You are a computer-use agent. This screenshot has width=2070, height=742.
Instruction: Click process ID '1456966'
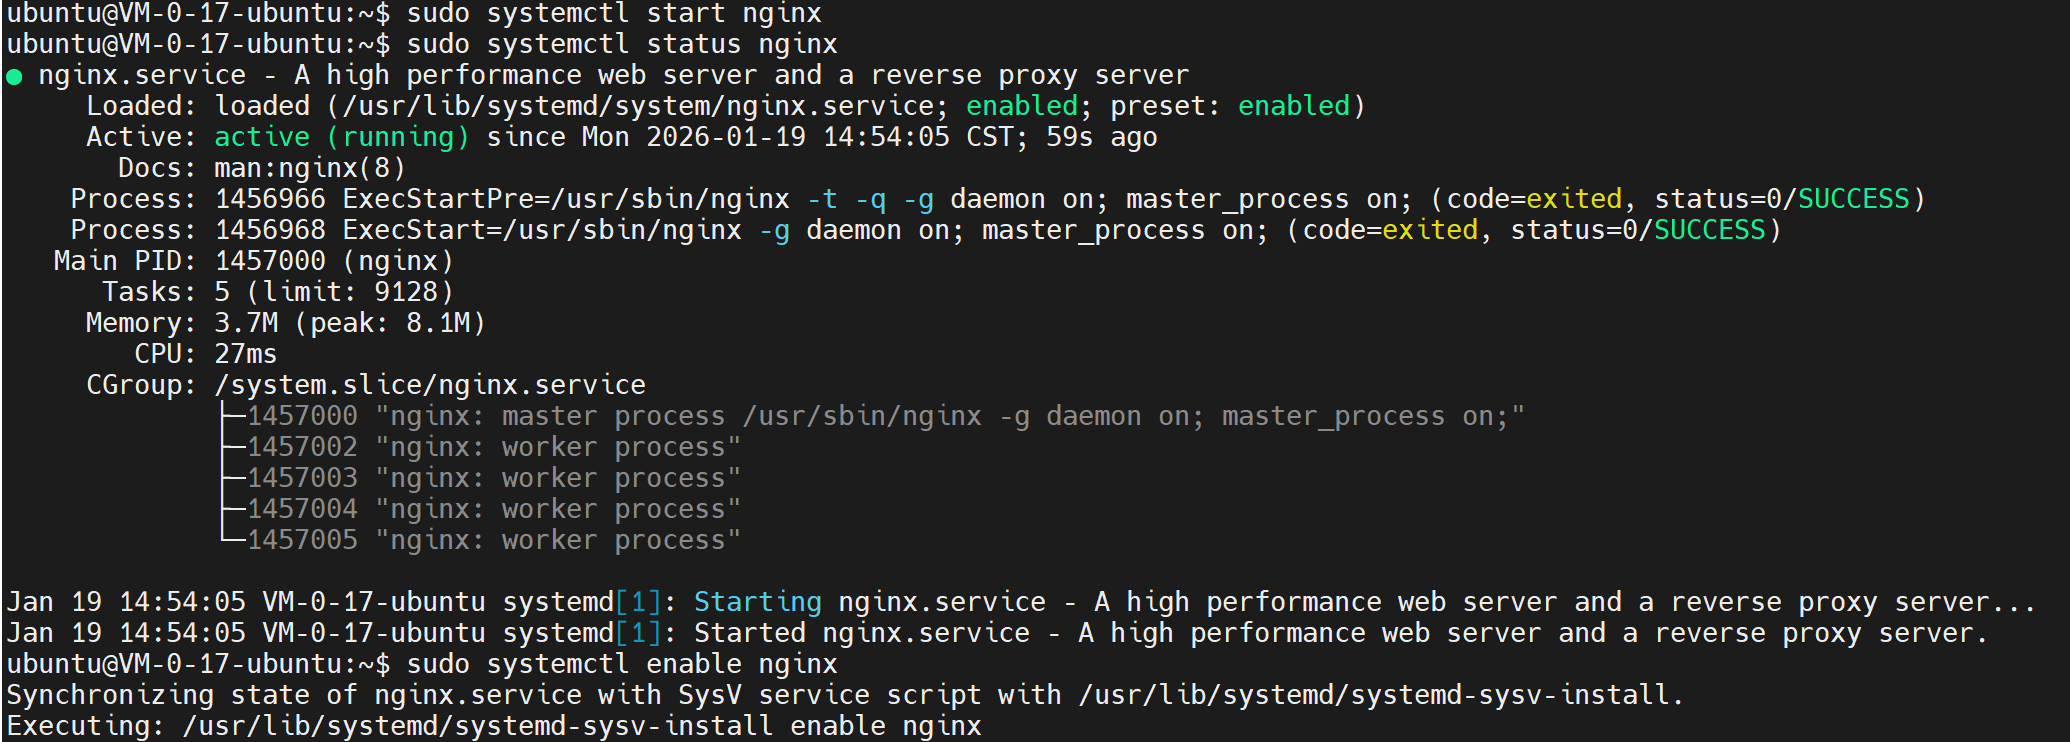pyautogui.click(x=270, y=199)
